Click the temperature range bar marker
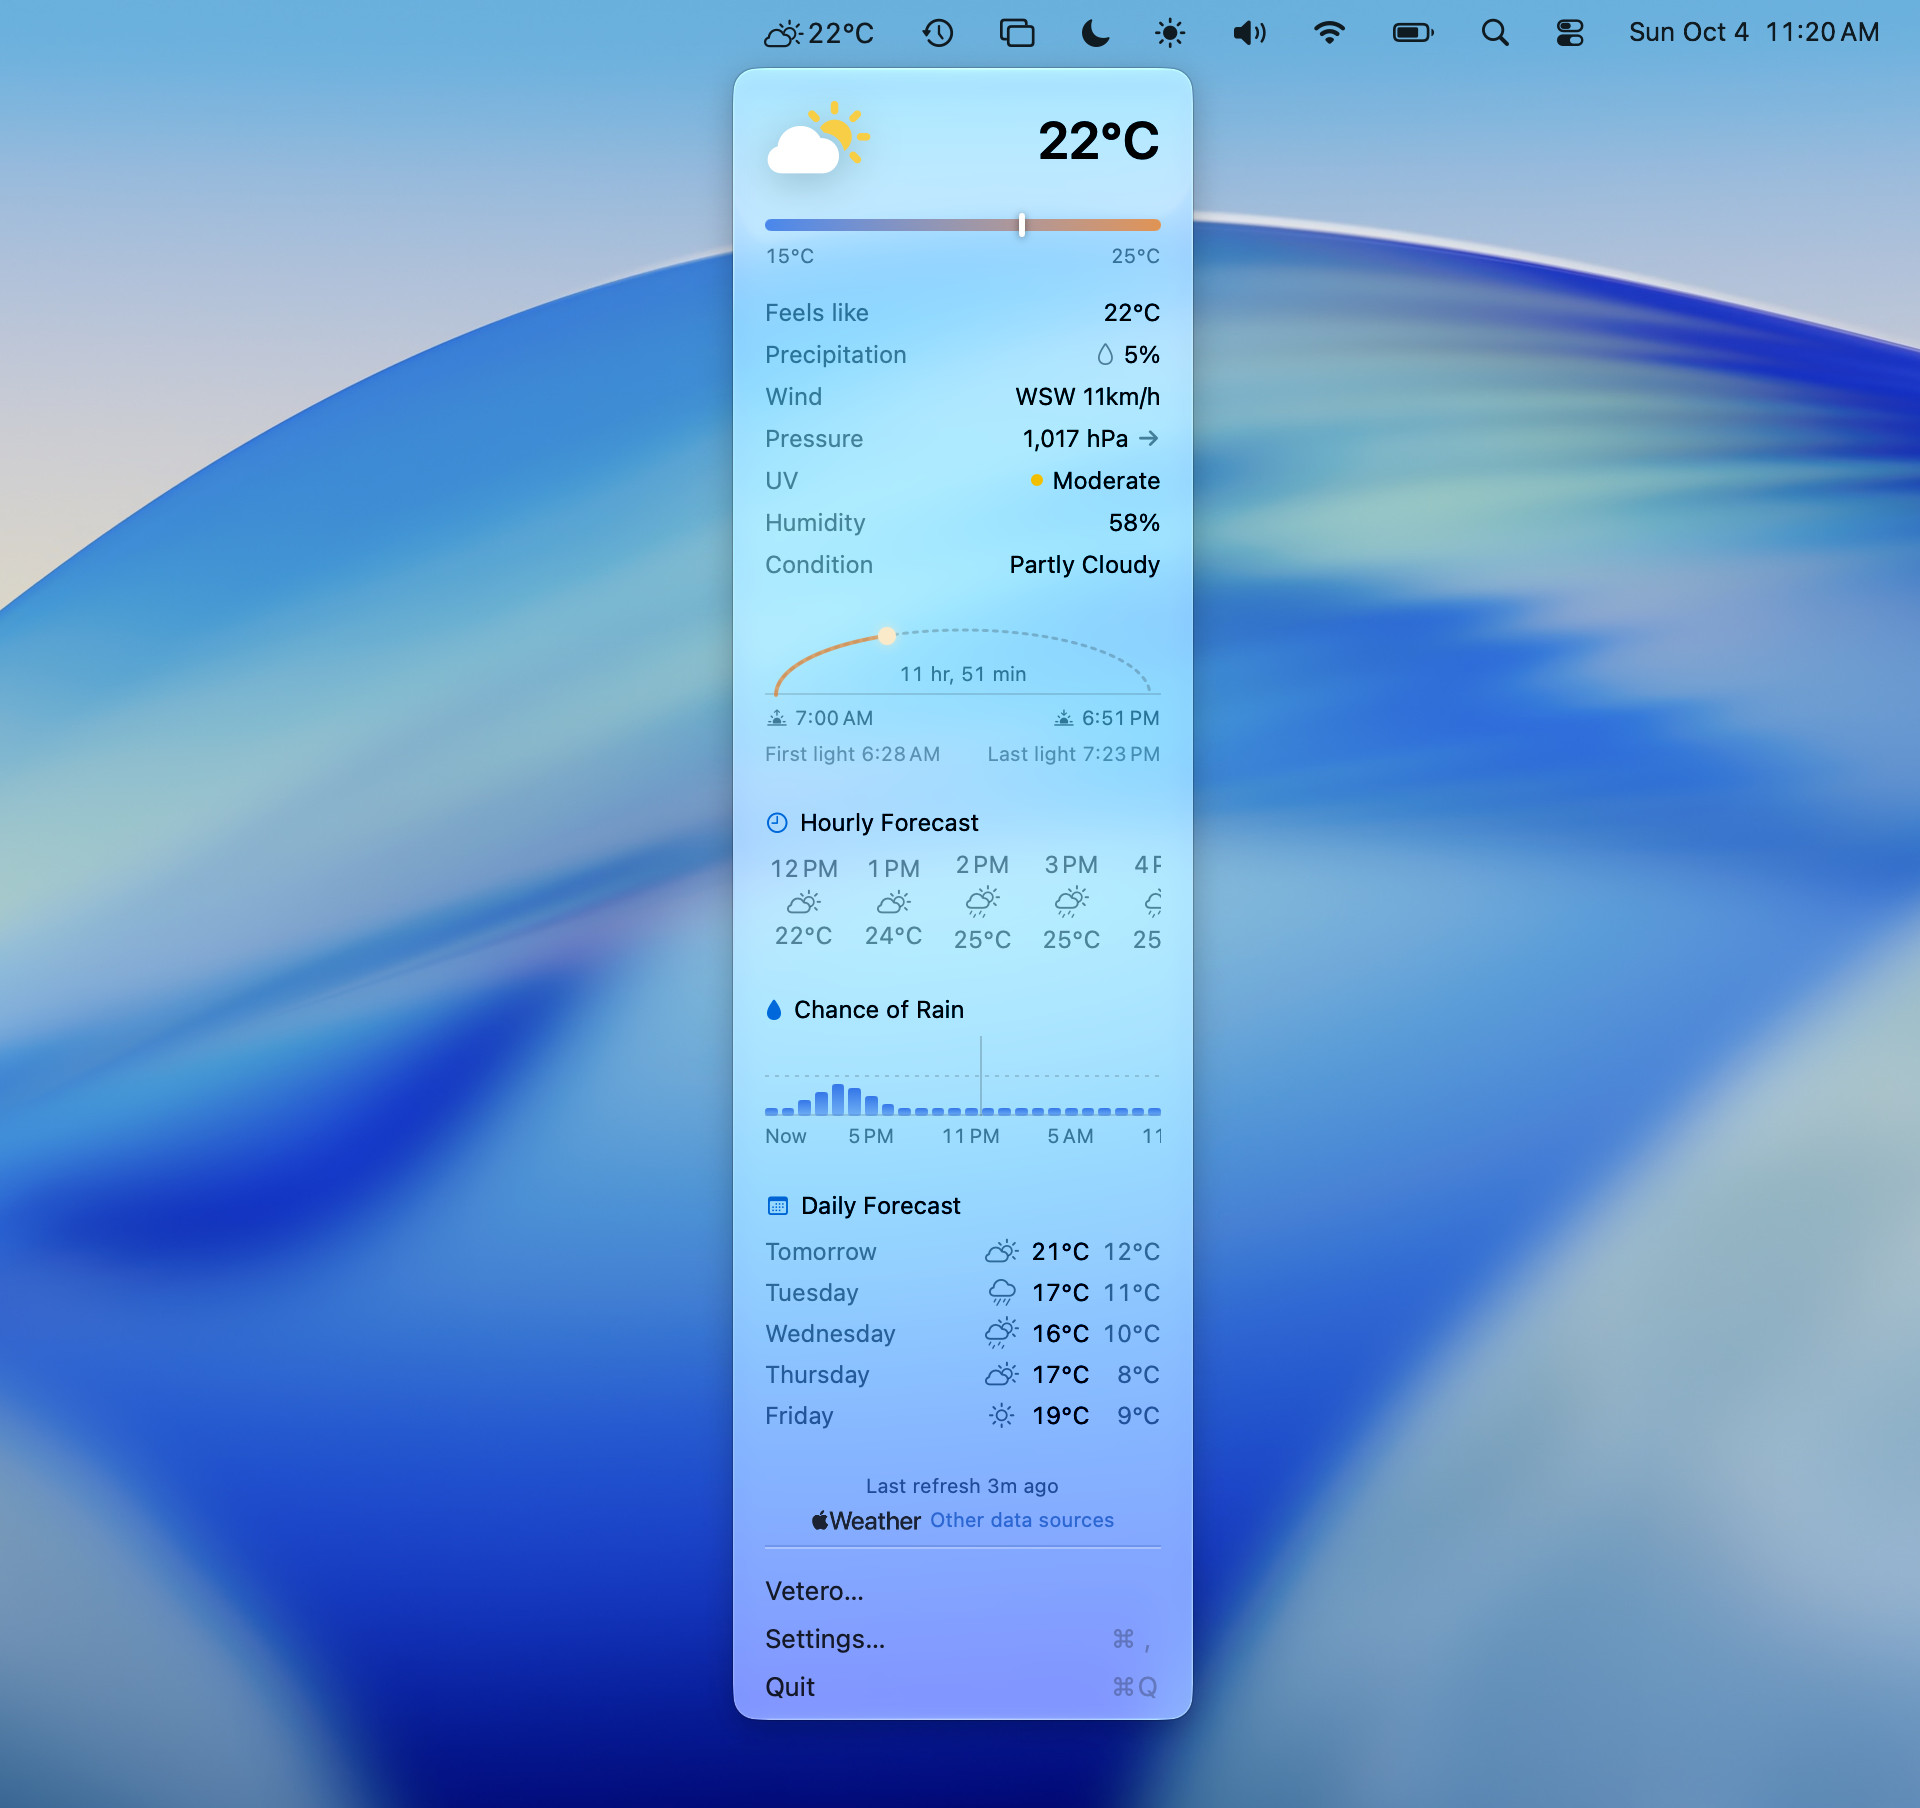The height and width of the screenshot is (1808, 1920). [x=1021, y=225]
